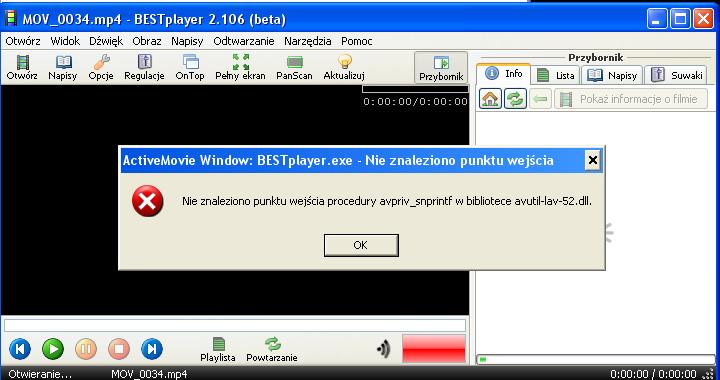The height and width of the screenshot is (380, 720).
Task: Open the Napisy tab in Przybornik
Action: (612, 75)
